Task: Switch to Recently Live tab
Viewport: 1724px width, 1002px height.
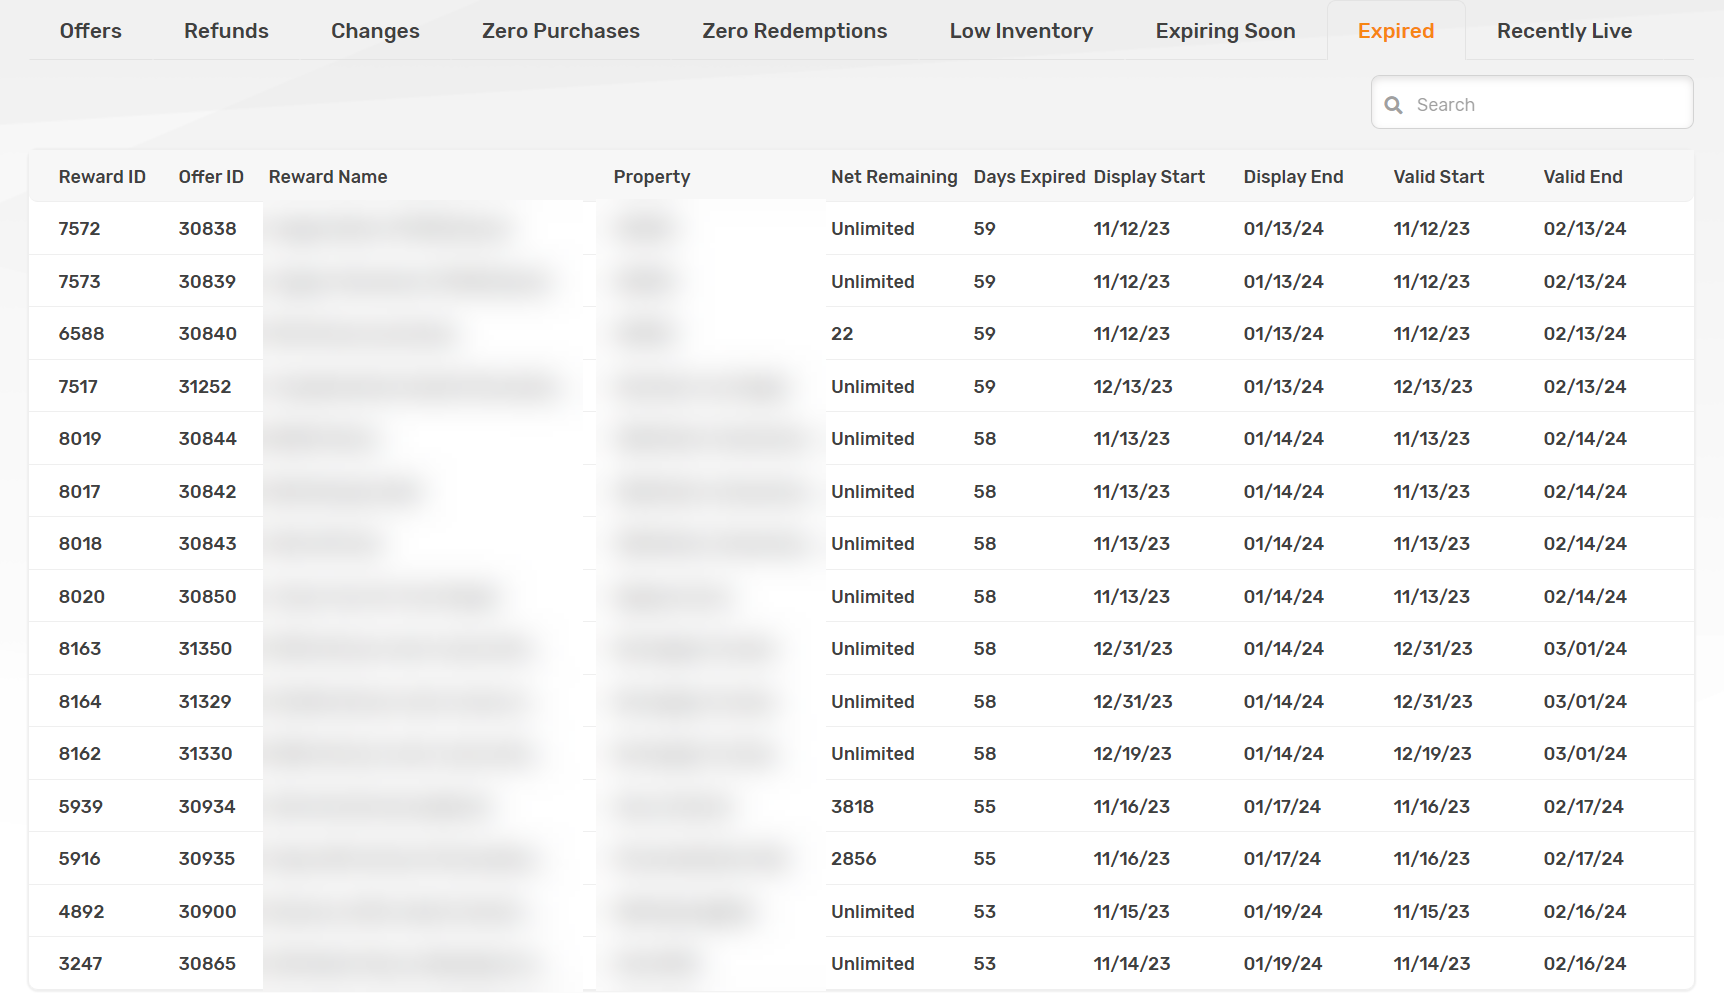Action: click(1564, 31)
